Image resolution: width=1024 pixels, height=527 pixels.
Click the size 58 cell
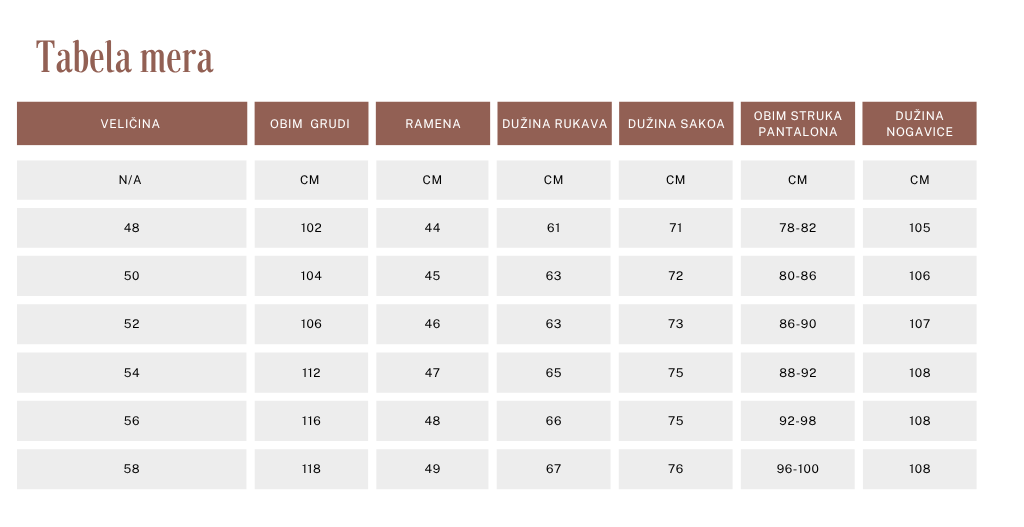[x=132, y=469]
